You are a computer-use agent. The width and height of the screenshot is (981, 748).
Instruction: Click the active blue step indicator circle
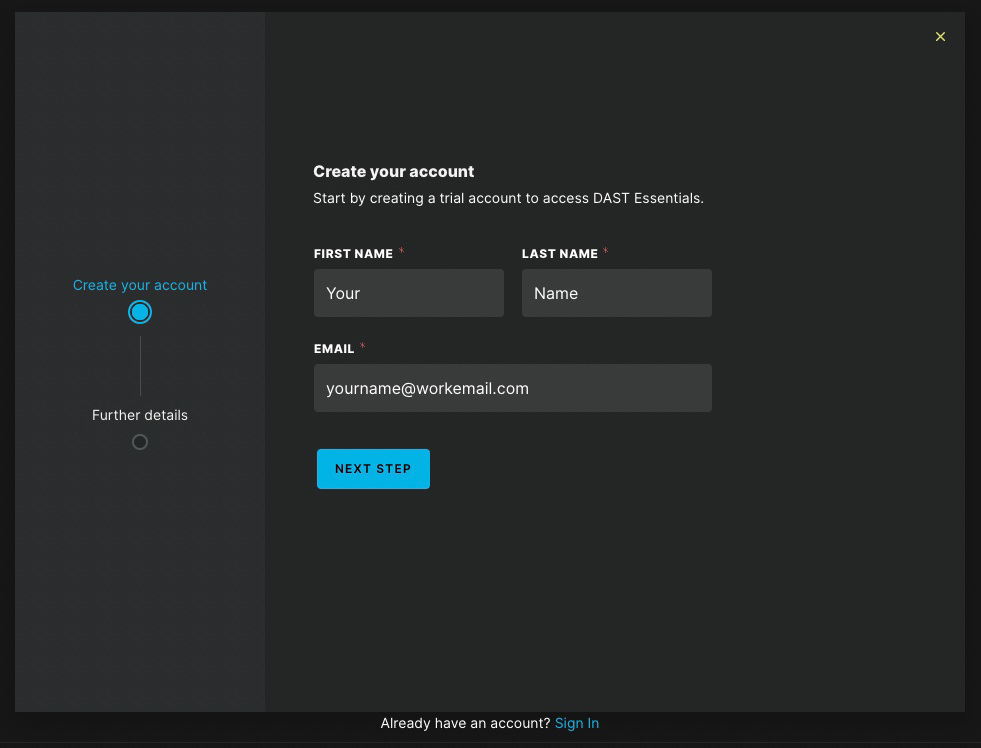pyautogui.click(x=140, y=312)
